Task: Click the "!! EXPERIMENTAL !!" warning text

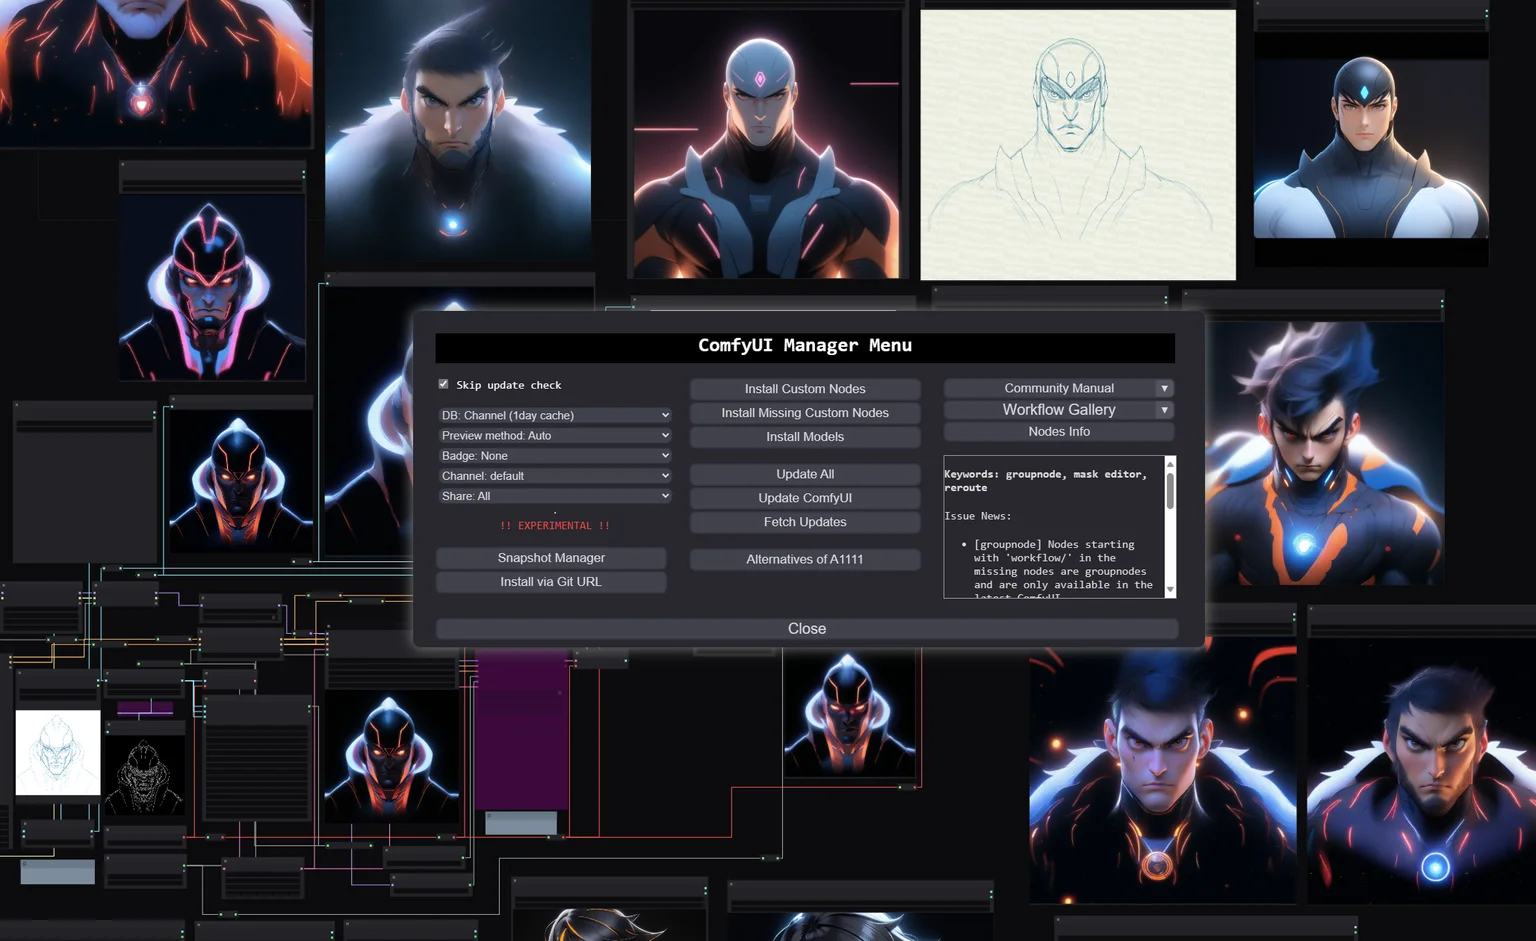Action: tap(555, 526)
